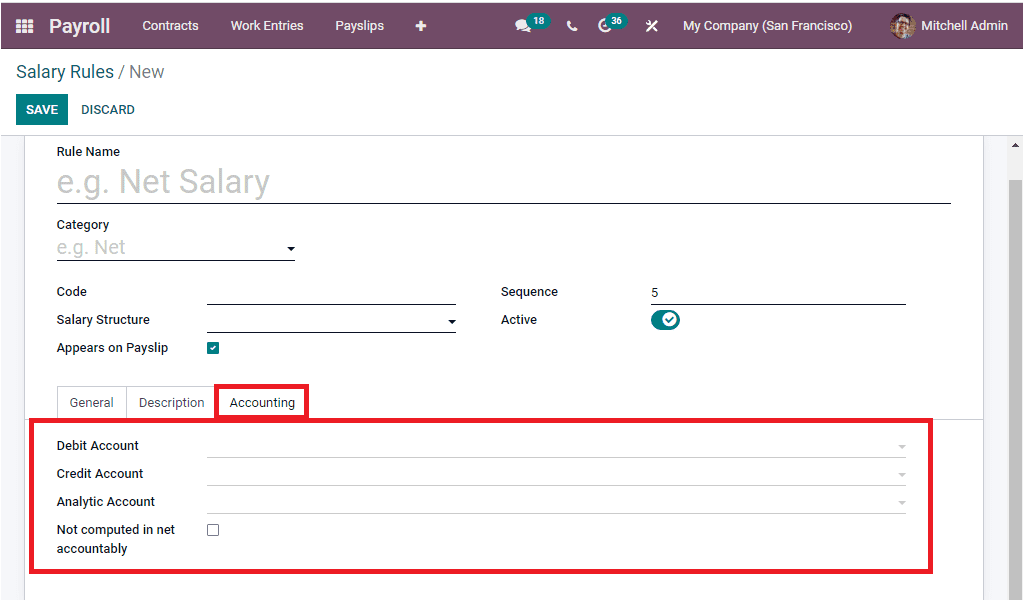Image resolution: width=1024 pixels, height=601 pixels.
Task: Click DISCARD to cancel changes
Action: tap(107, 109)
